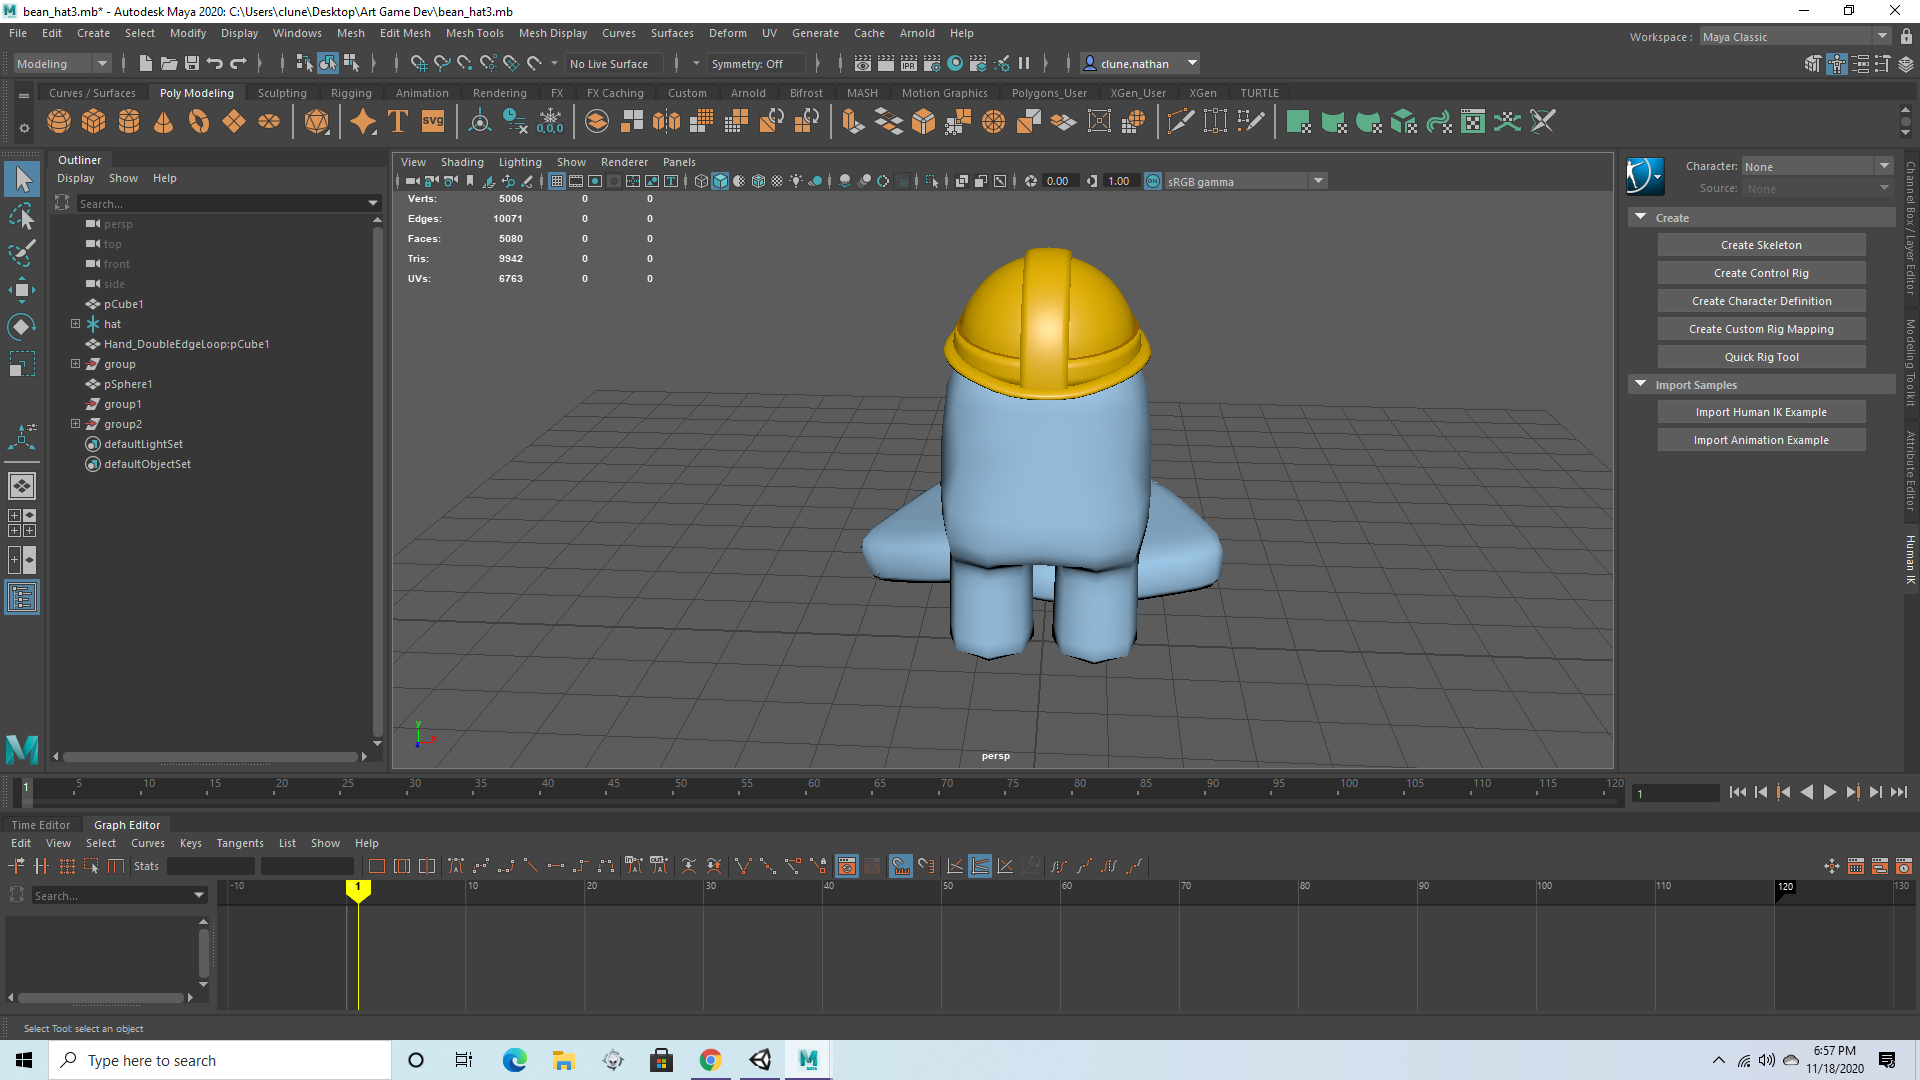This screenshot has width=1920, height=1080.
Task: Select the Rotate tool in the toolbox
Action: pyautogui.click(x=21, y=327)
